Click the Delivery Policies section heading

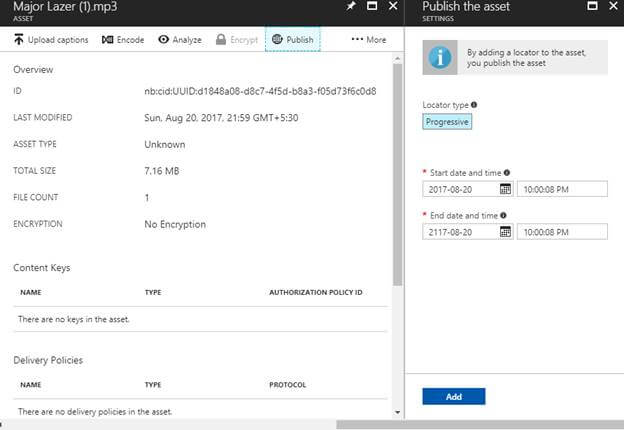(48, 360)
